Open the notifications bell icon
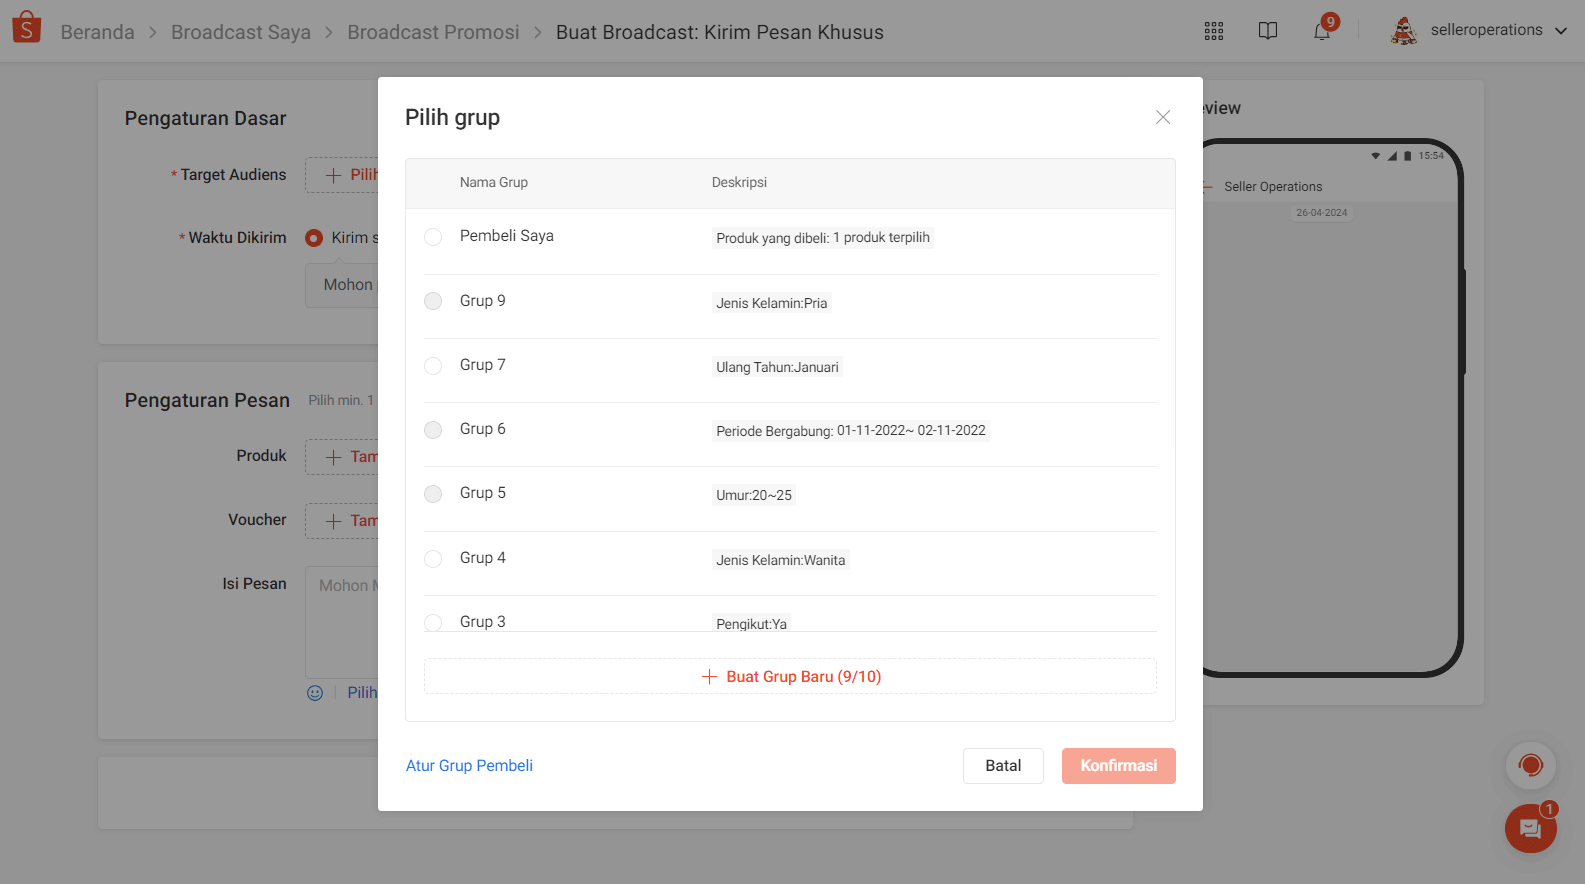This screenshot has height=884, width=1585. pyautogui.click(x=1322, y=31)
